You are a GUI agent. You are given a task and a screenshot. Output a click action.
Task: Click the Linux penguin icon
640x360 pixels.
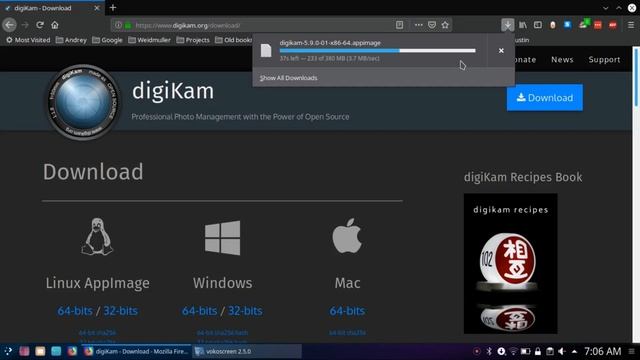pyautogui.click(x=97, y=237)
